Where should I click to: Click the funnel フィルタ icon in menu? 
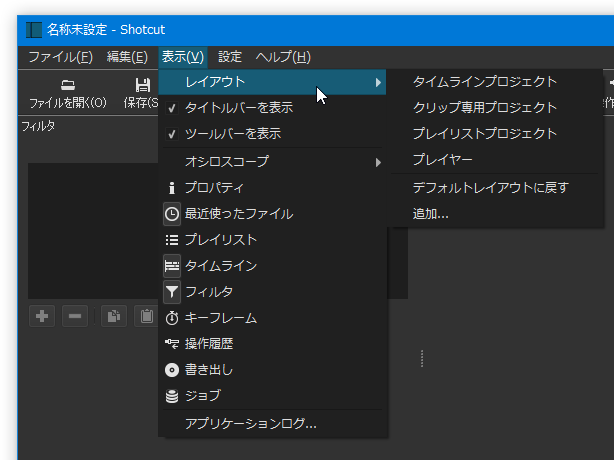tap(172, 292)
